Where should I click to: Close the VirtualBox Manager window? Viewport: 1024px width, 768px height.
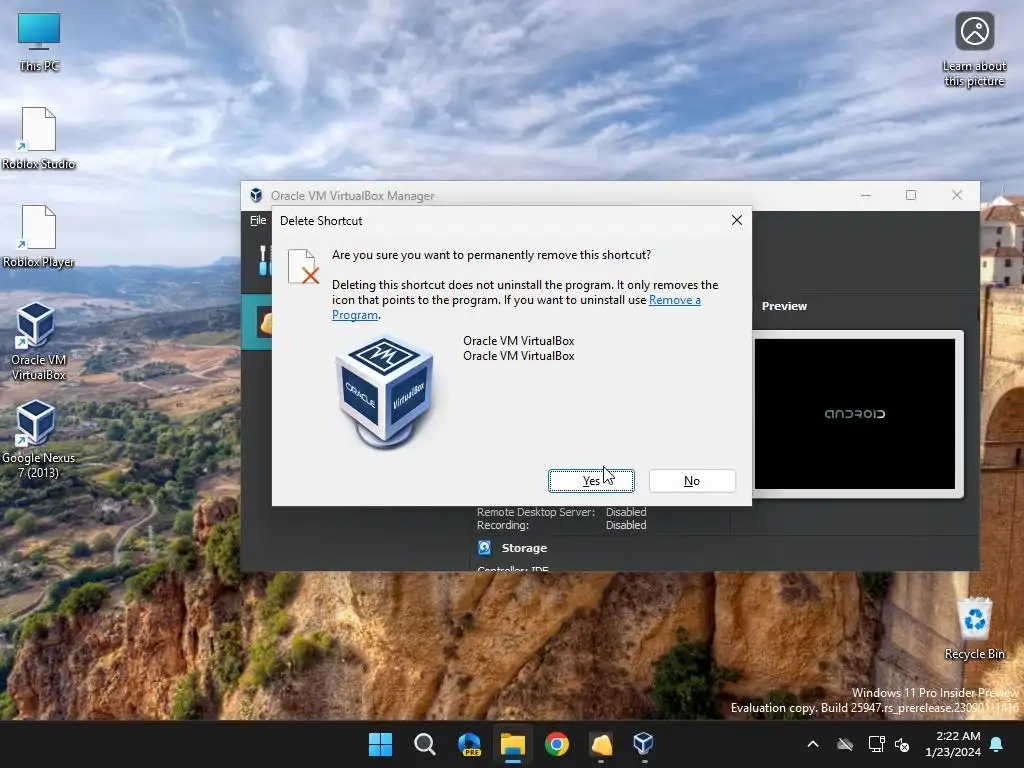click(957, 195)
